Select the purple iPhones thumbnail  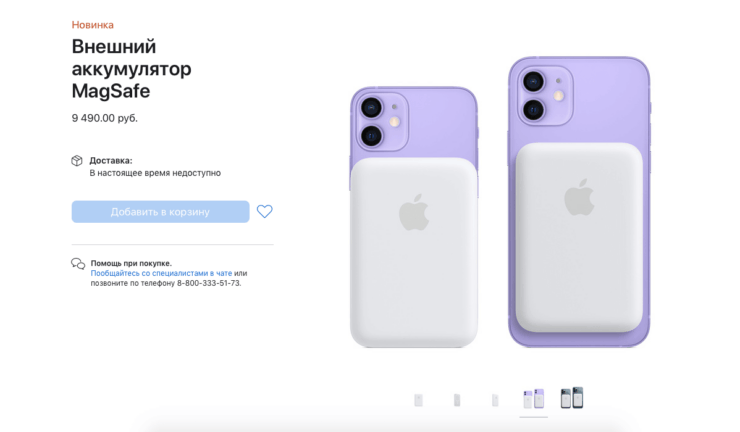tap(534, 399)
